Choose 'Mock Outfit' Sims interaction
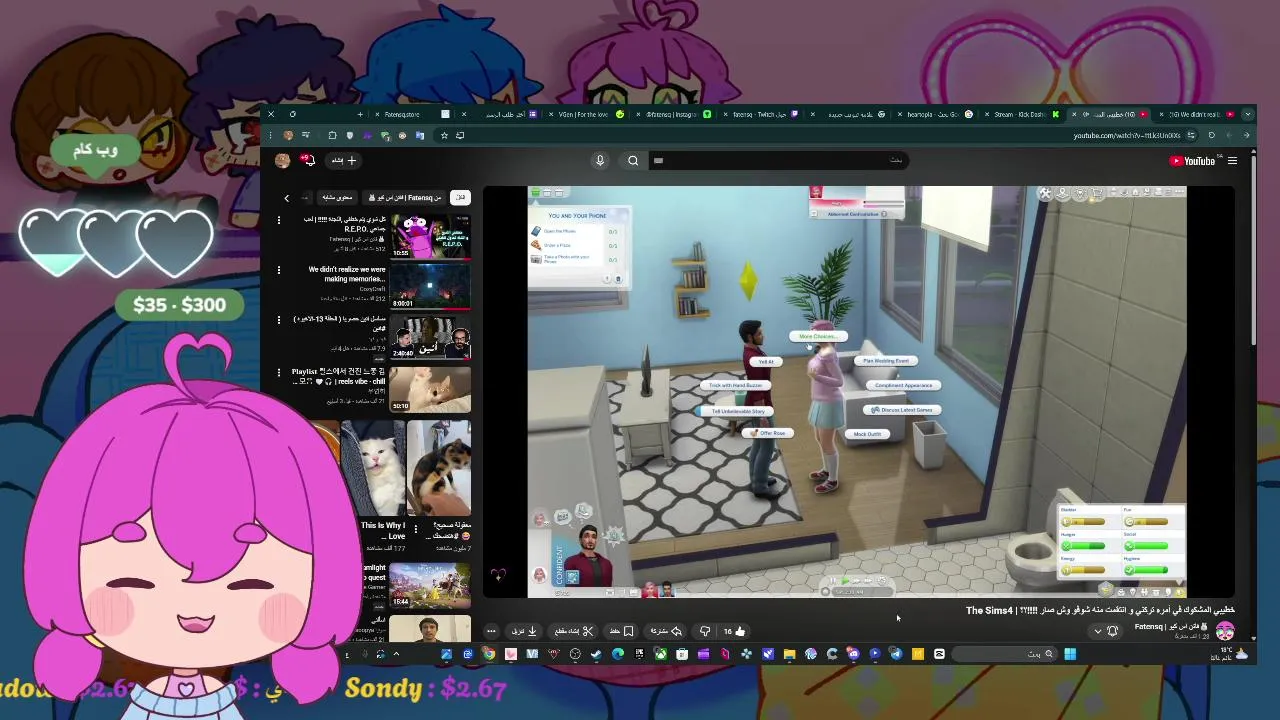Screen dimensions: 1280x720 [x=867, y=434]
